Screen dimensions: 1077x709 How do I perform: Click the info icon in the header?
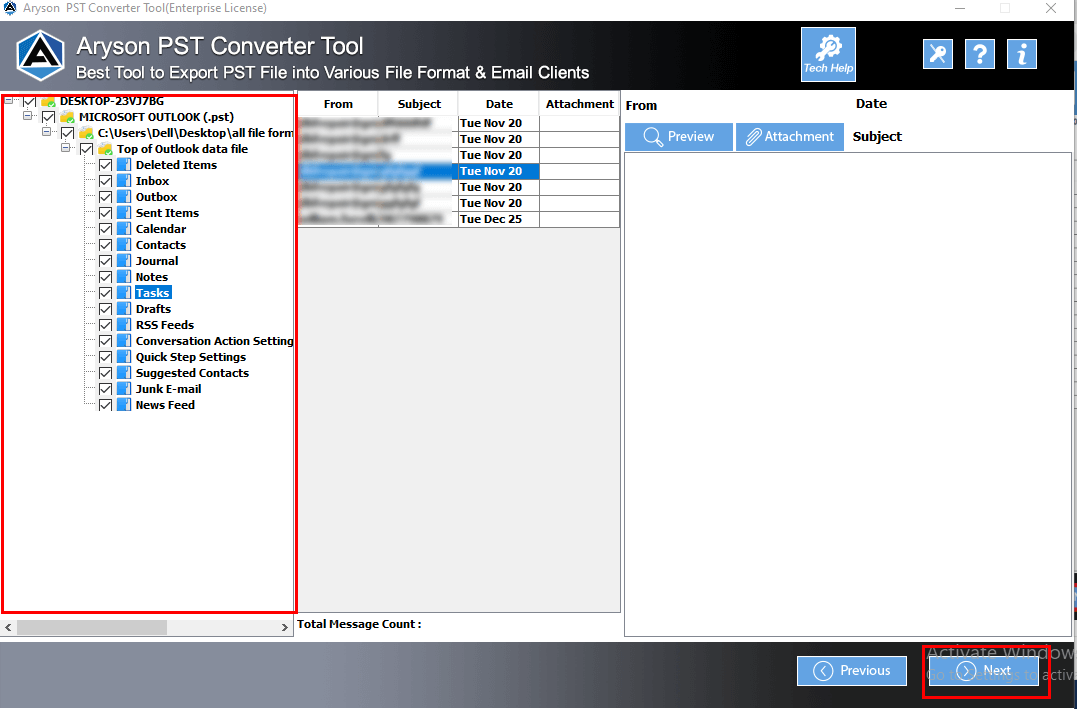[x=1021, y=54]
